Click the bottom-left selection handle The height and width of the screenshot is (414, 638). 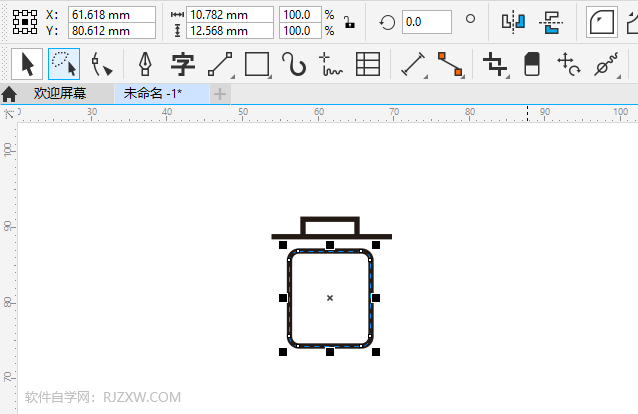point(283,352)
